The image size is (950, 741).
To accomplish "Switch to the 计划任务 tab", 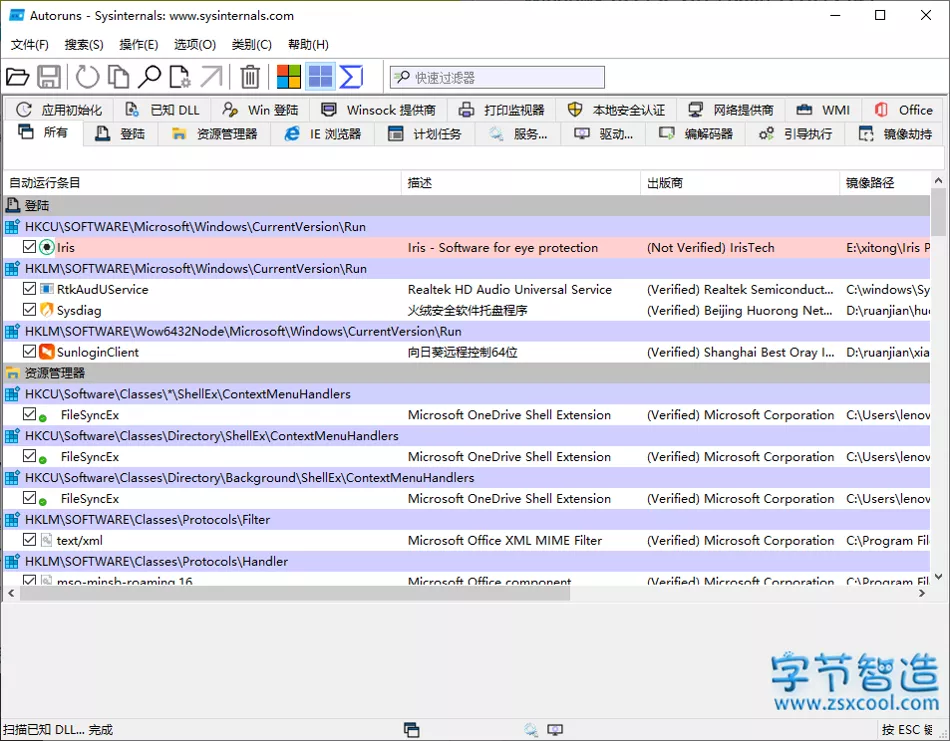I will click(x=425, y=134).
